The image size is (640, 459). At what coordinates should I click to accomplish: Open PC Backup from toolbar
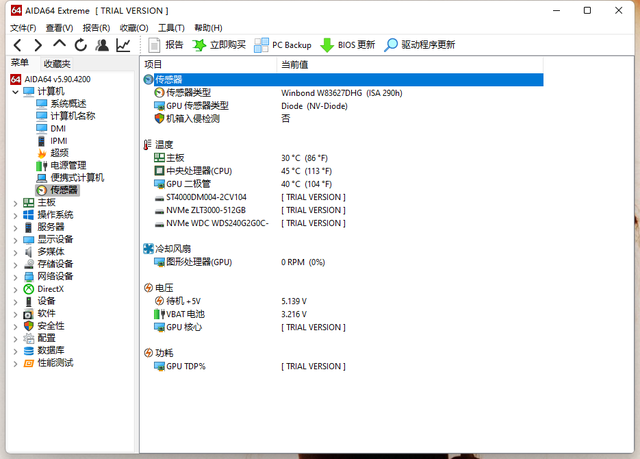click(x=283, y=45)
